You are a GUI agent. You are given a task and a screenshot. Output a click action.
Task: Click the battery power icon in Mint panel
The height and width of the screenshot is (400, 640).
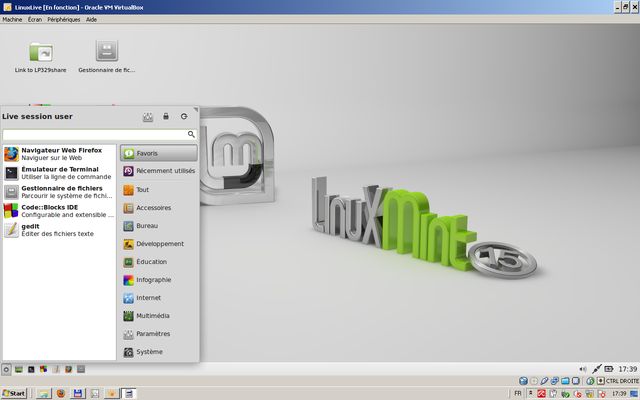(609, 369)
